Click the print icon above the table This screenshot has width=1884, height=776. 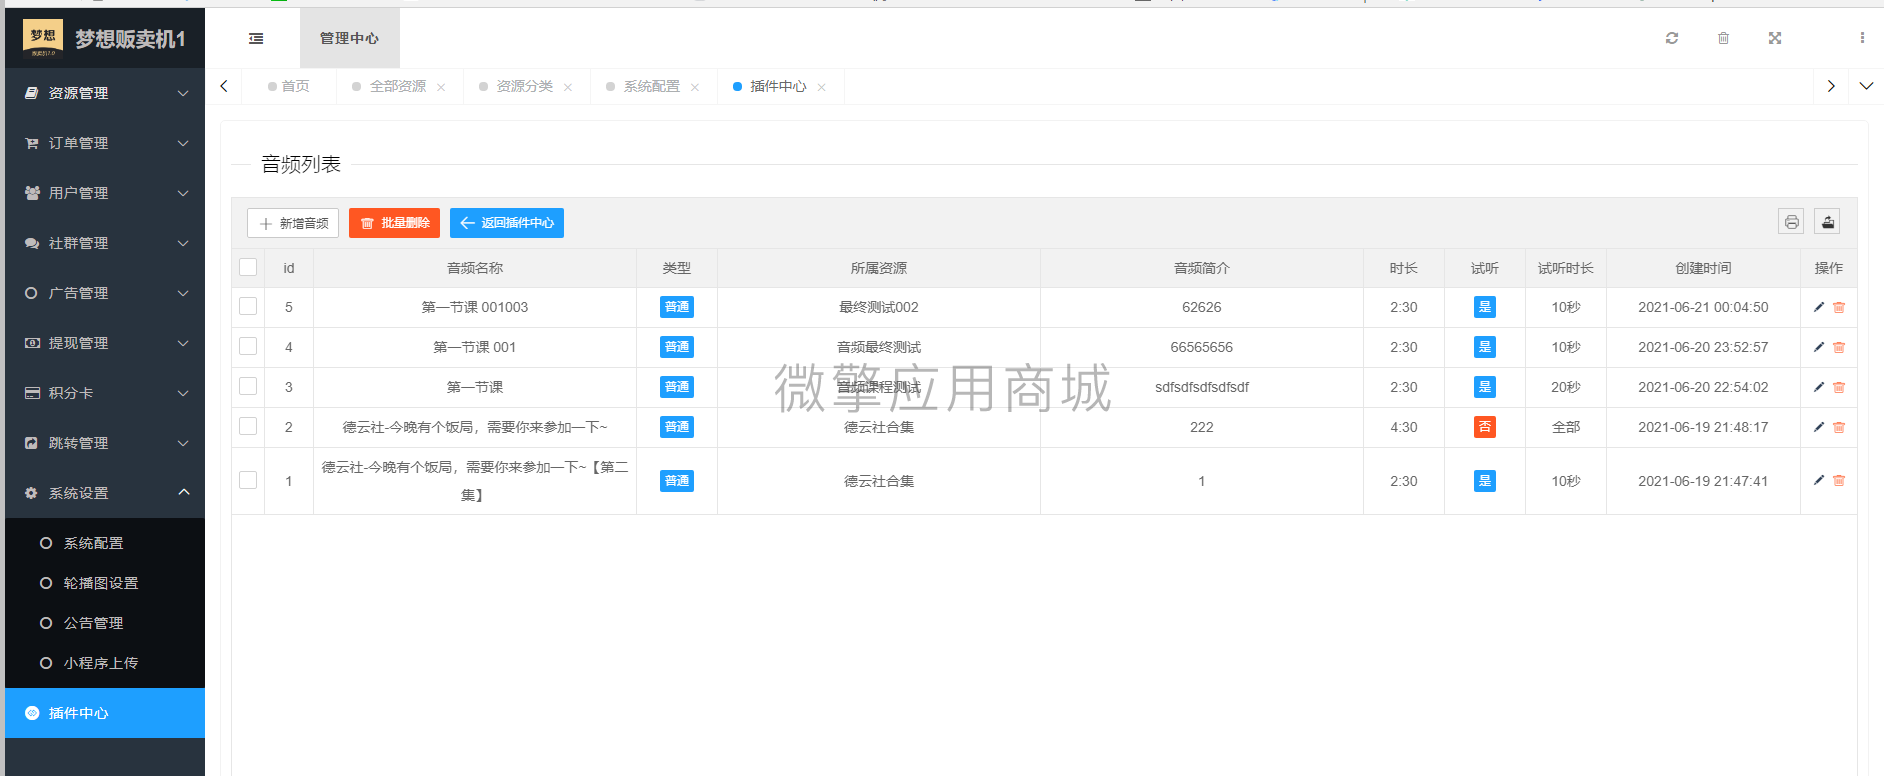1791,222
